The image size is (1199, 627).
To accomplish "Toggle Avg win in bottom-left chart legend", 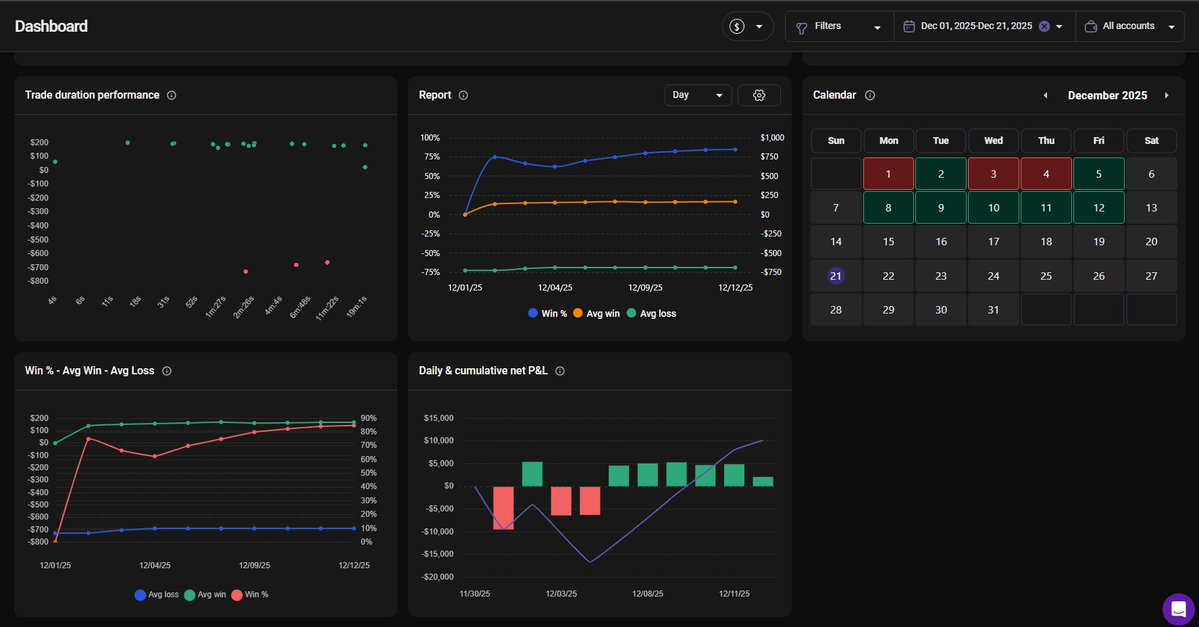I will [205, 595].
